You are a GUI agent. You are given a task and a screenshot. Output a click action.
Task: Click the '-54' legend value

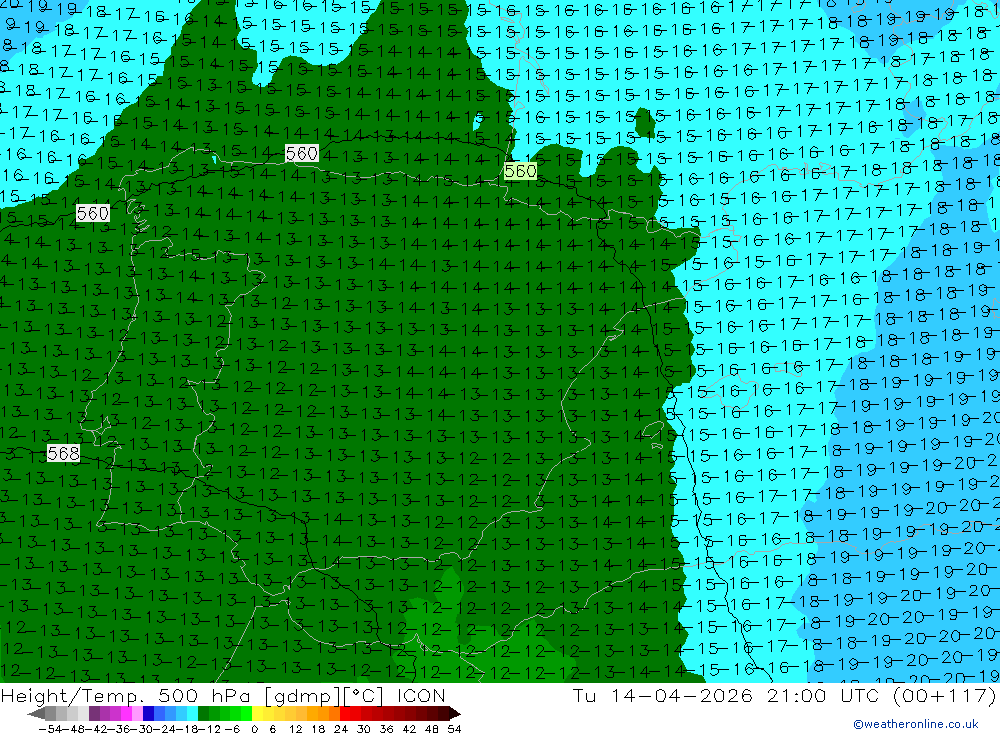[x=50, y=729]
